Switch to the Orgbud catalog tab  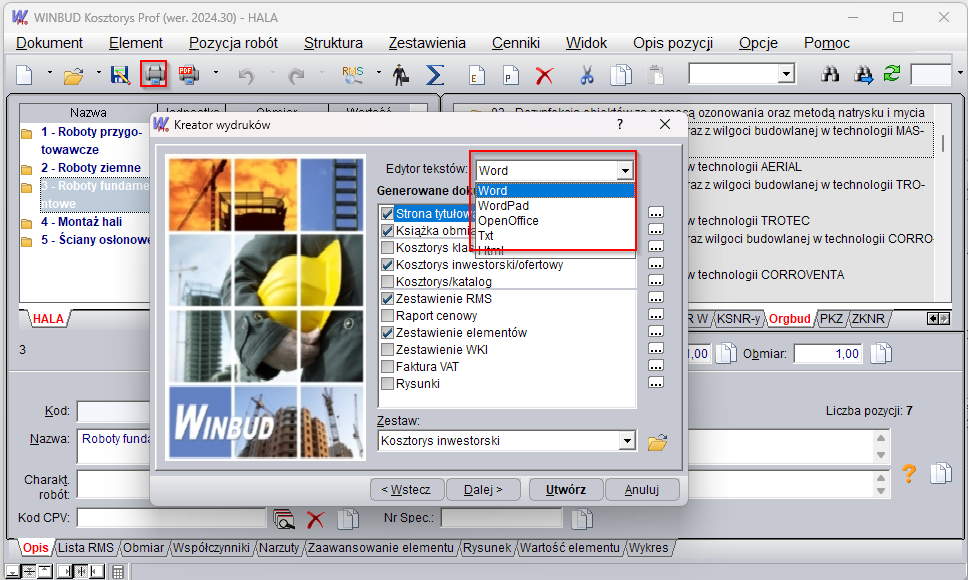tap(790, 319)
